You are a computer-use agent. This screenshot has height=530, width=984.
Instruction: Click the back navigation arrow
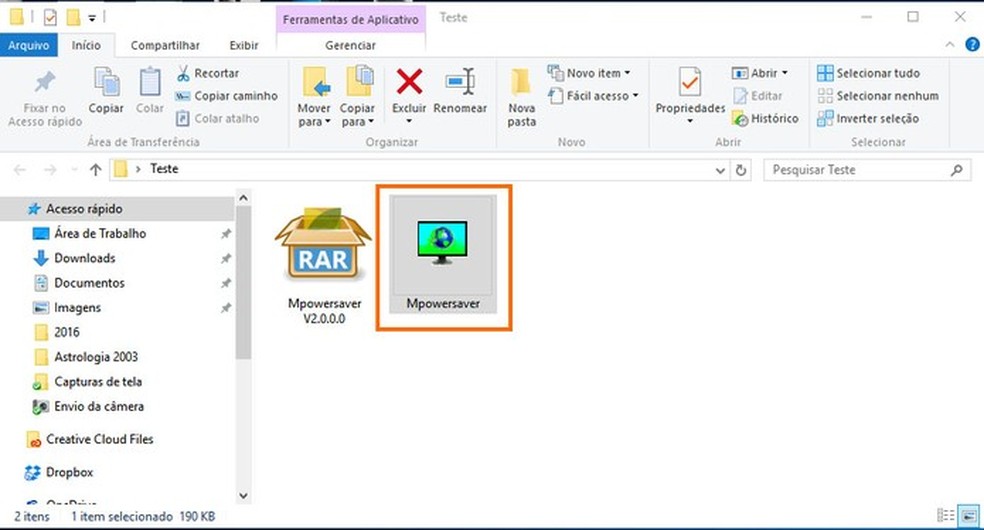pyautogui.click(x=20, y=169)
